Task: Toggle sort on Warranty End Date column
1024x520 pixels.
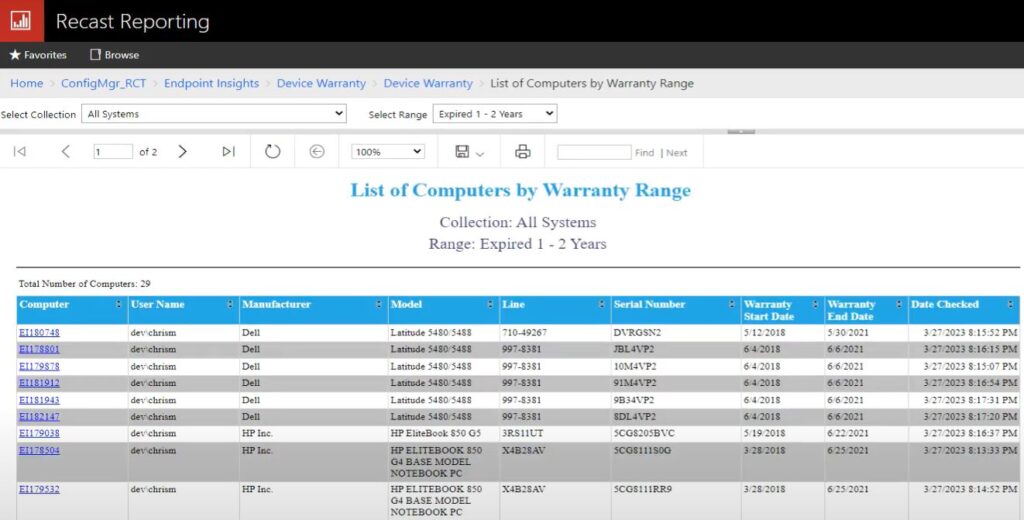Action: 900,305
